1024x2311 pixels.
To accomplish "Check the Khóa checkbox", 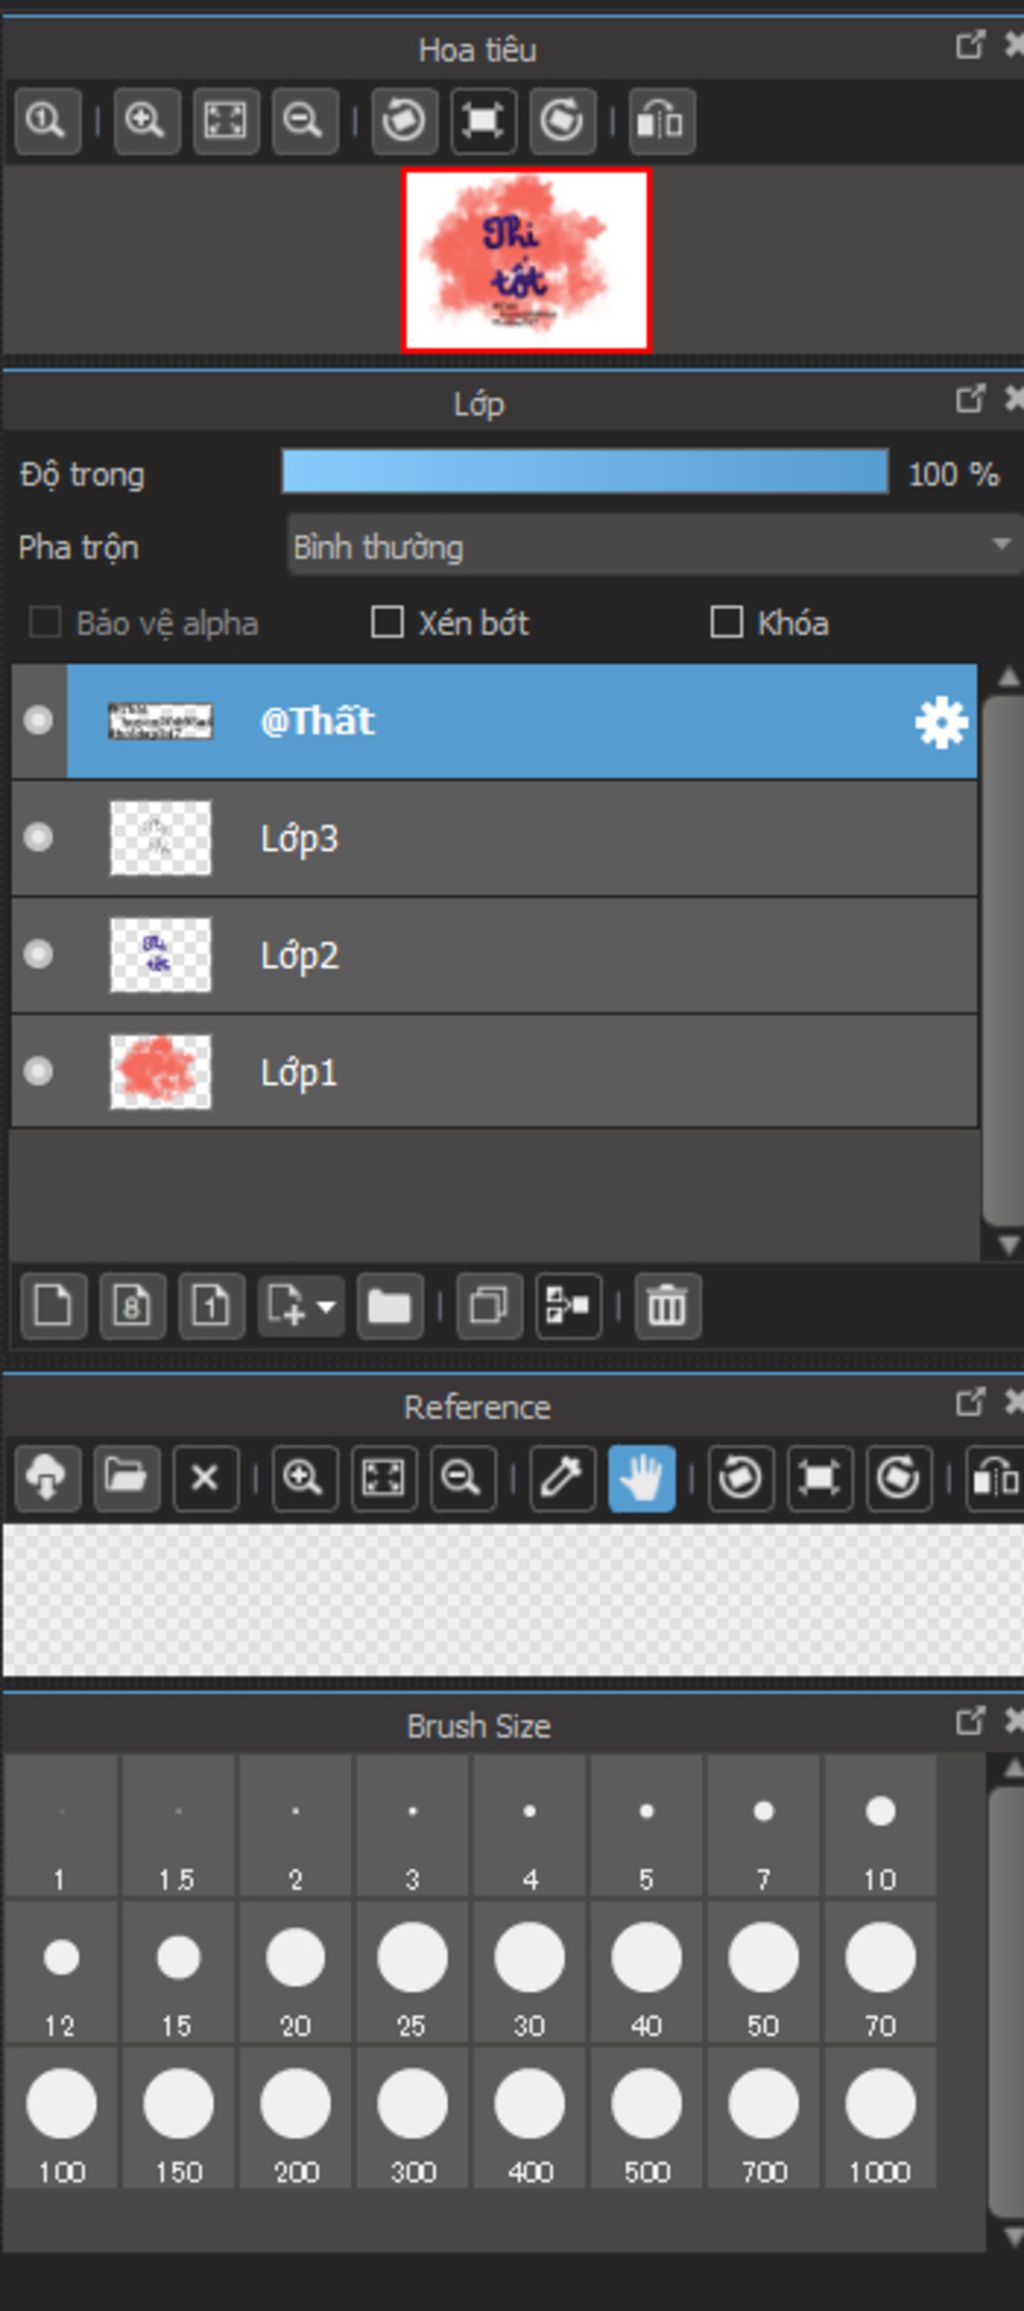I will (726, 622).
